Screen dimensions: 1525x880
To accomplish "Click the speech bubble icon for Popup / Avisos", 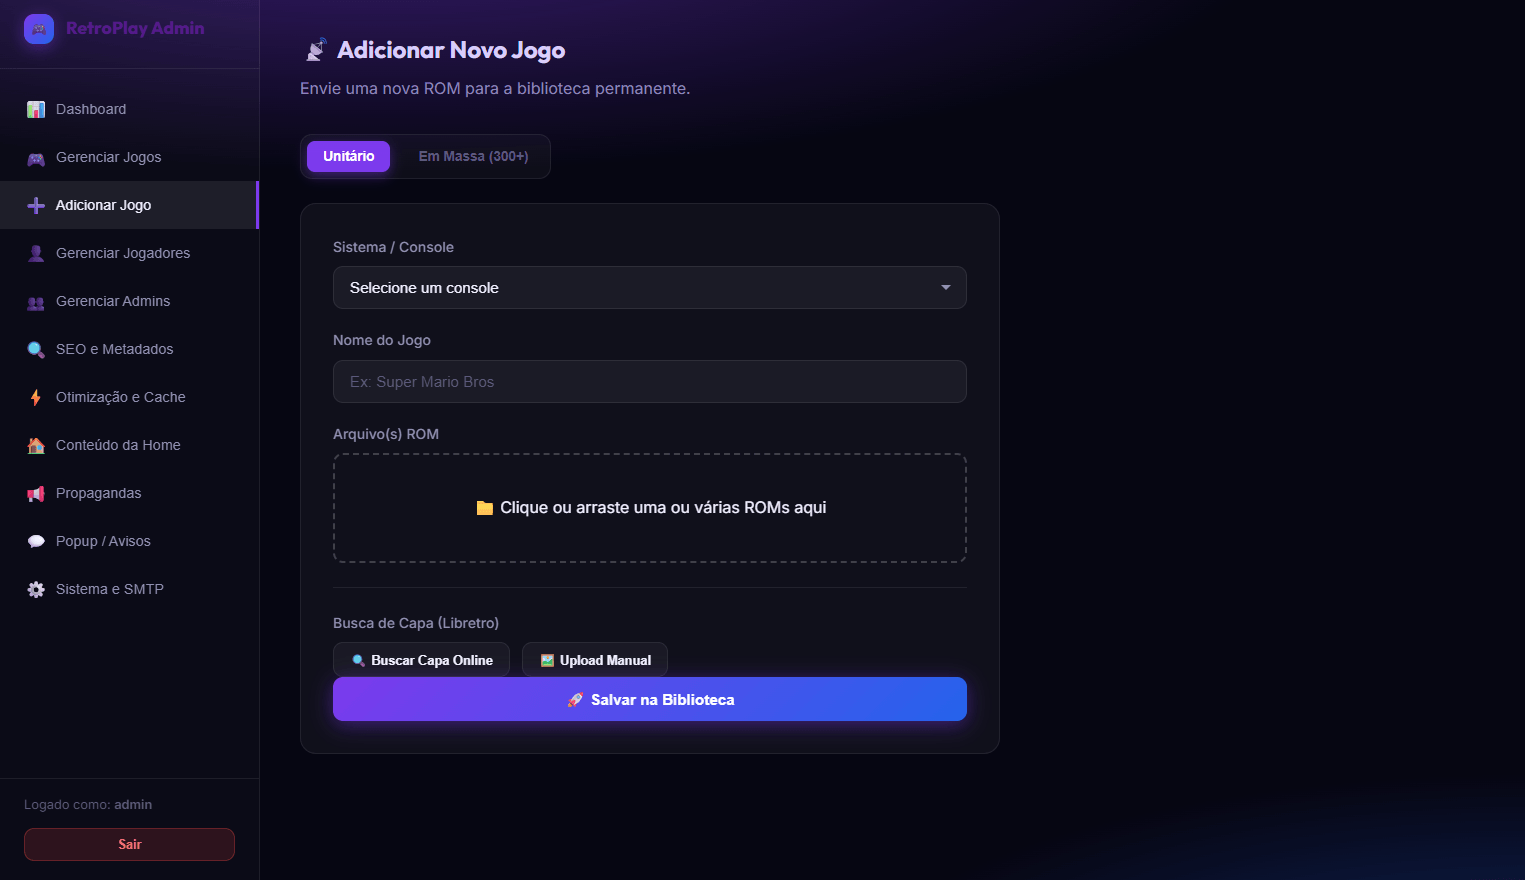I will click(x=36, y=542).
